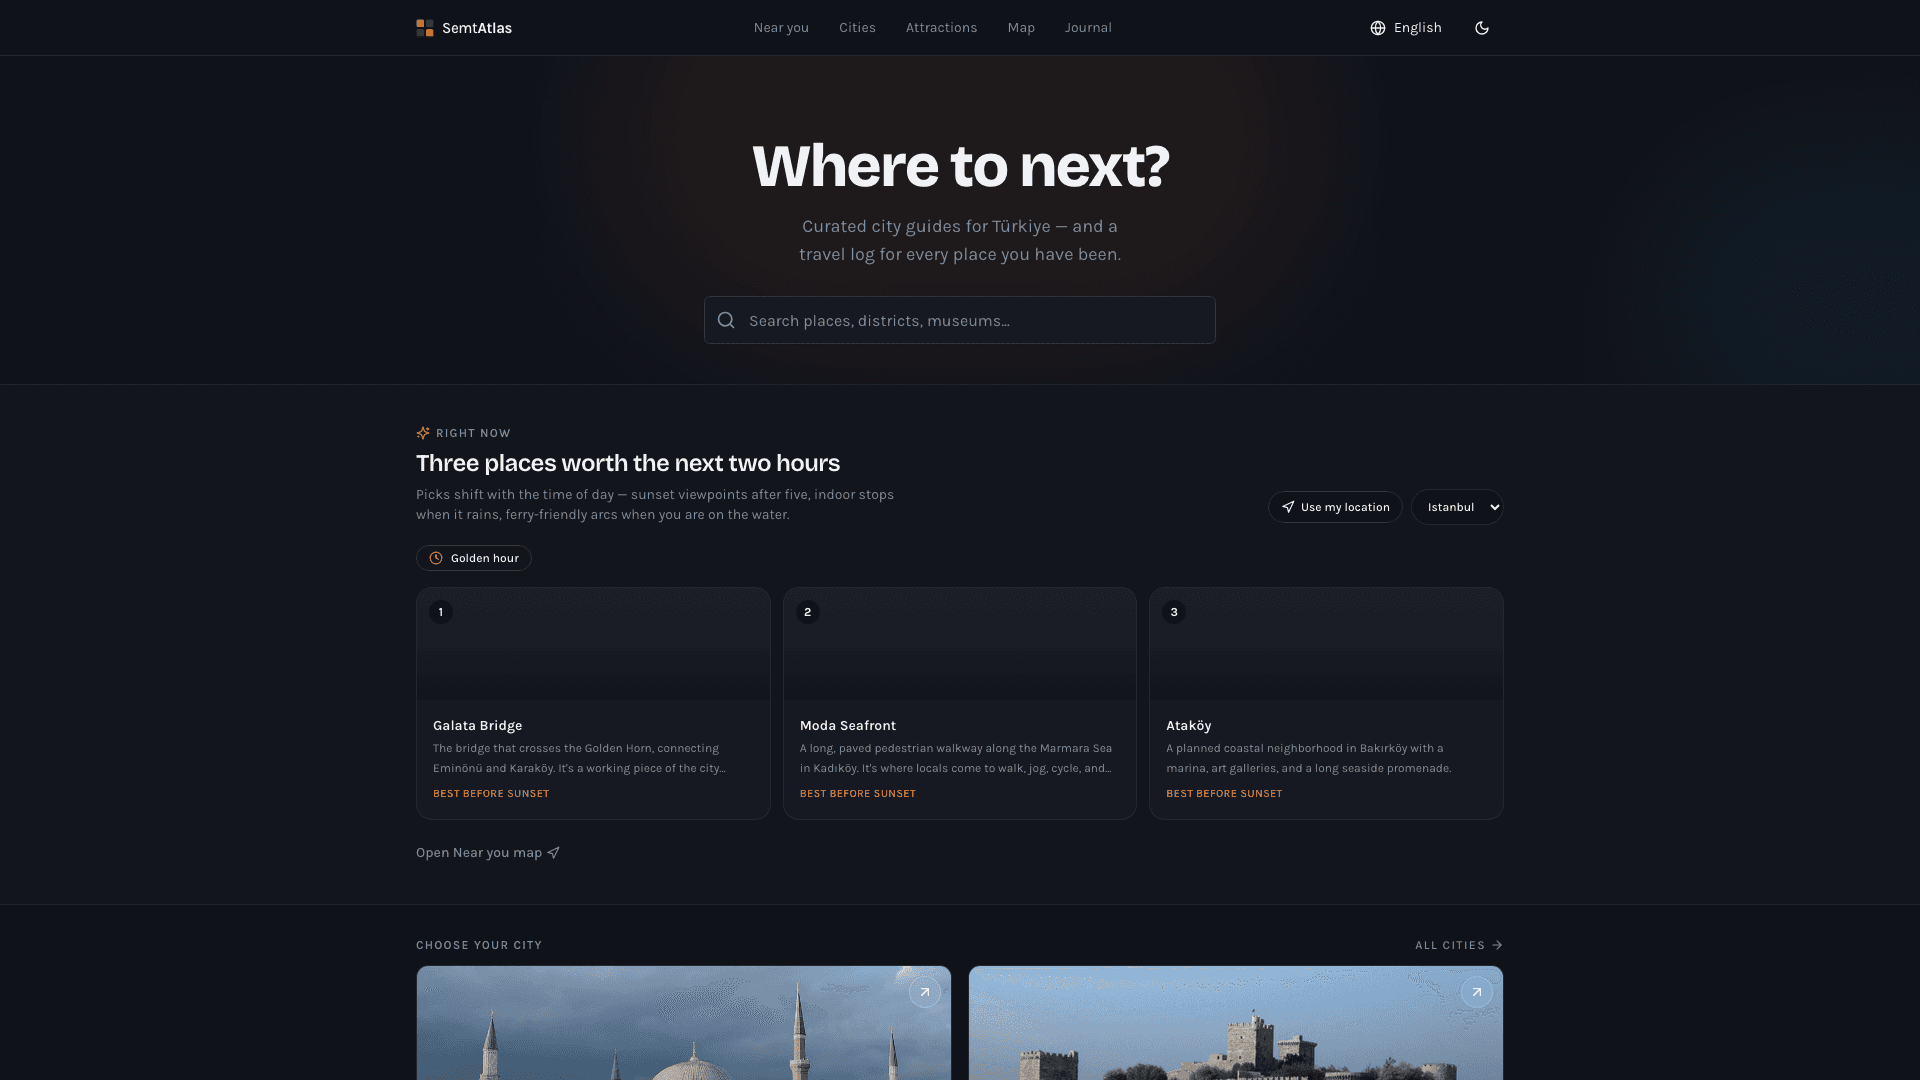Click the Three places worth the next two hours heading
Image resolution: width=1920 pixels, height=1080 pixels.
coord(628,463)
